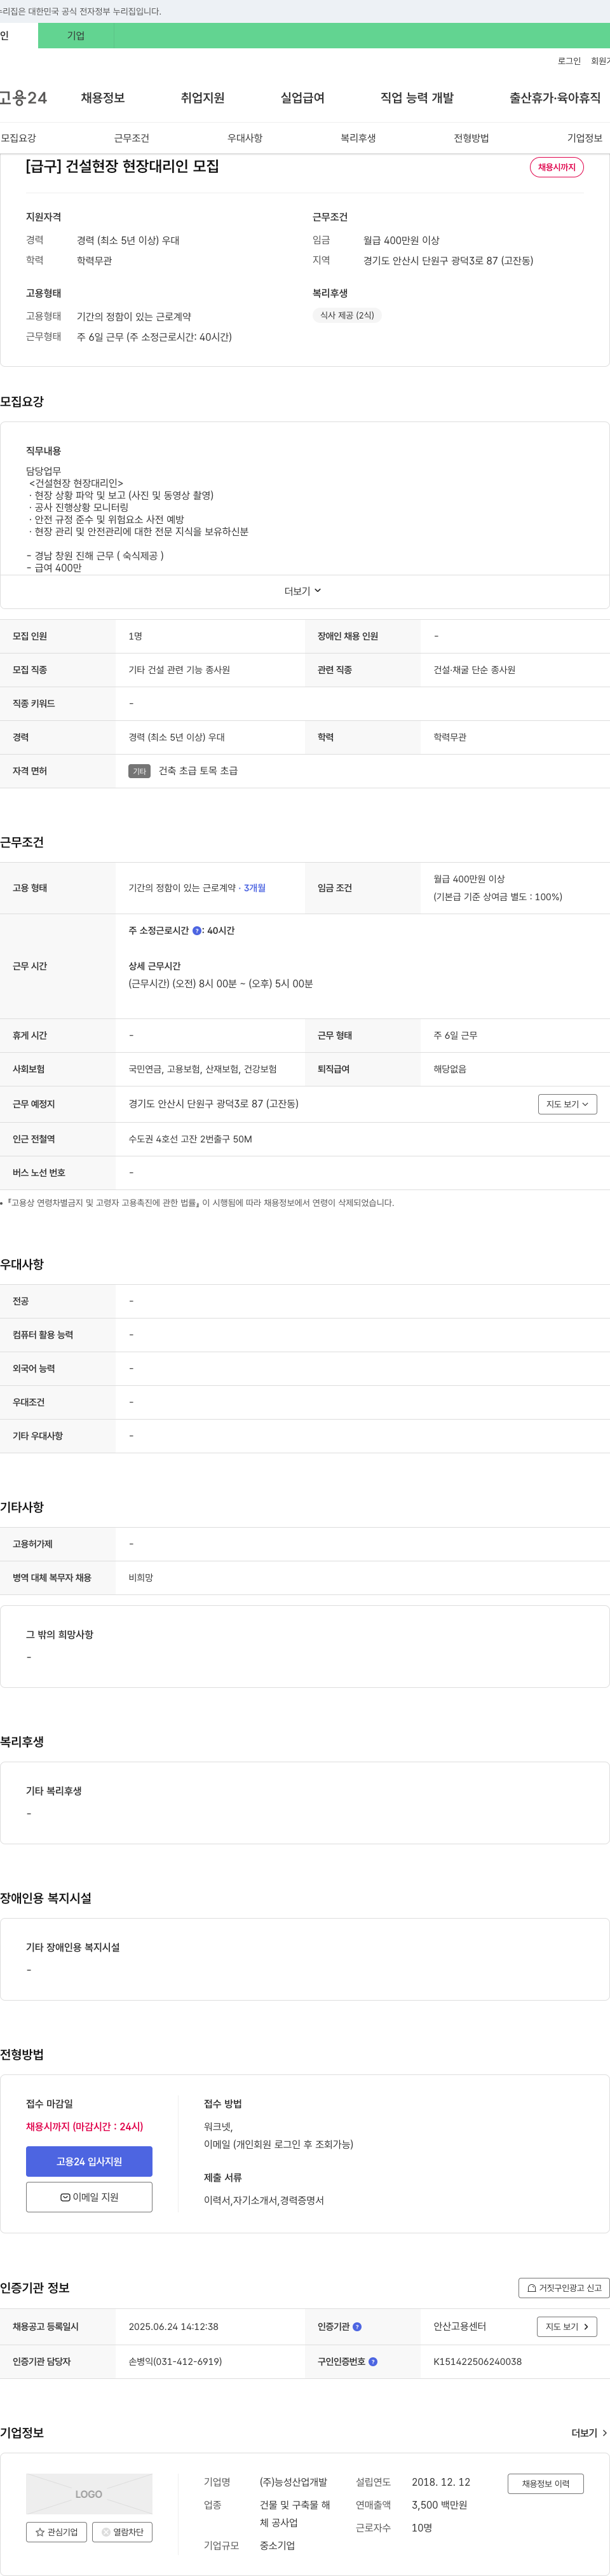Click the (주)능성산업개발 company name
The width and height of the screenshot is (610, 2576).
[x=293, y=2482]
